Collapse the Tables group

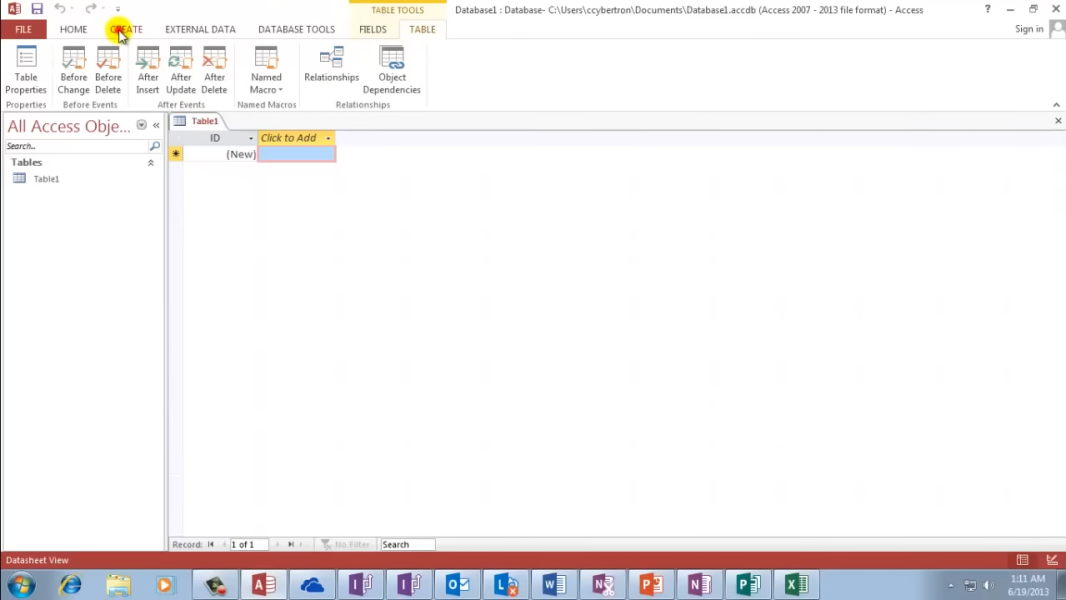pos(151,163)
